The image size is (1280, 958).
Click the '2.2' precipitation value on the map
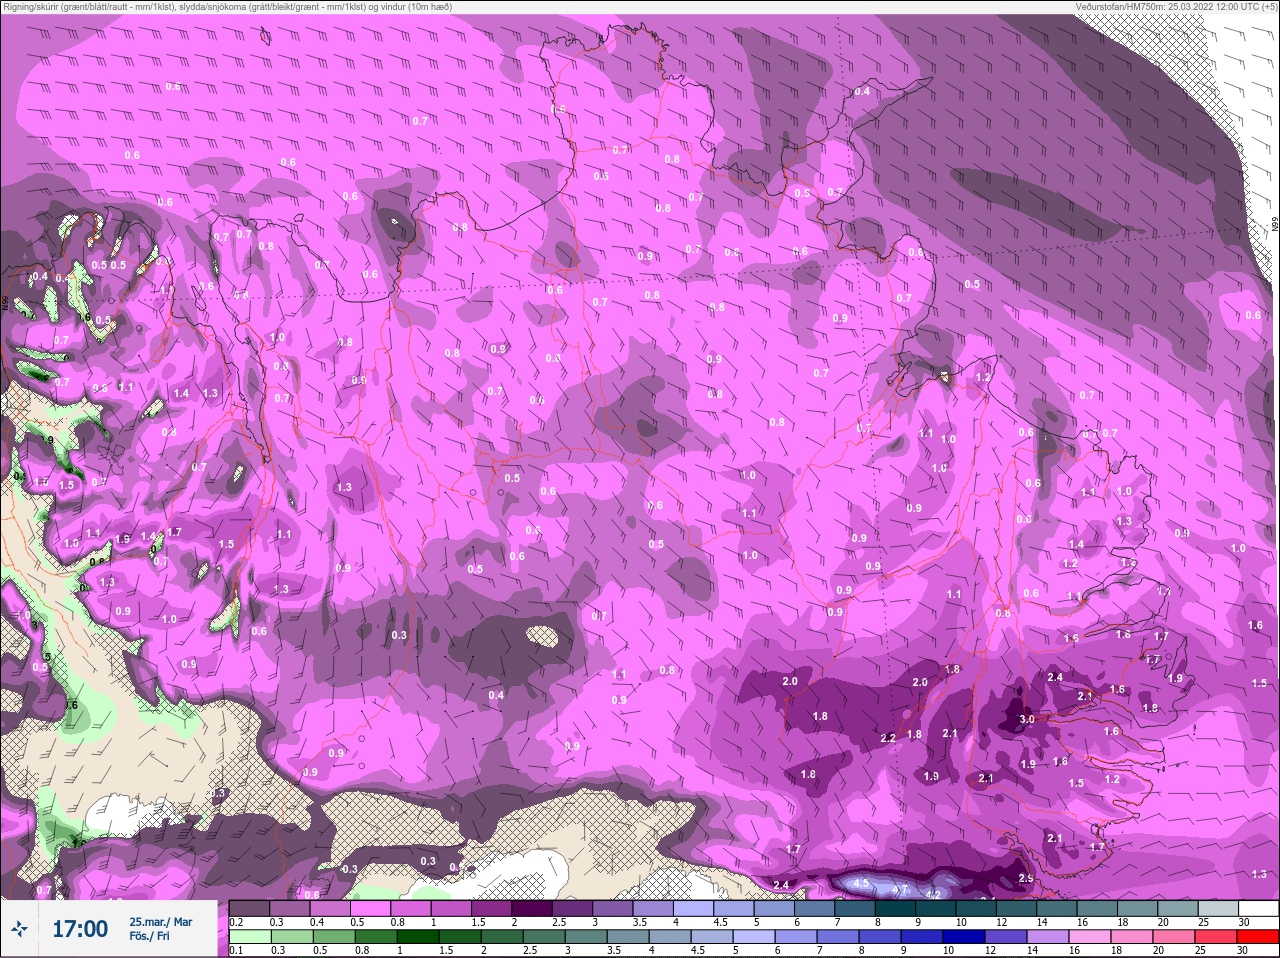point(888,738)
